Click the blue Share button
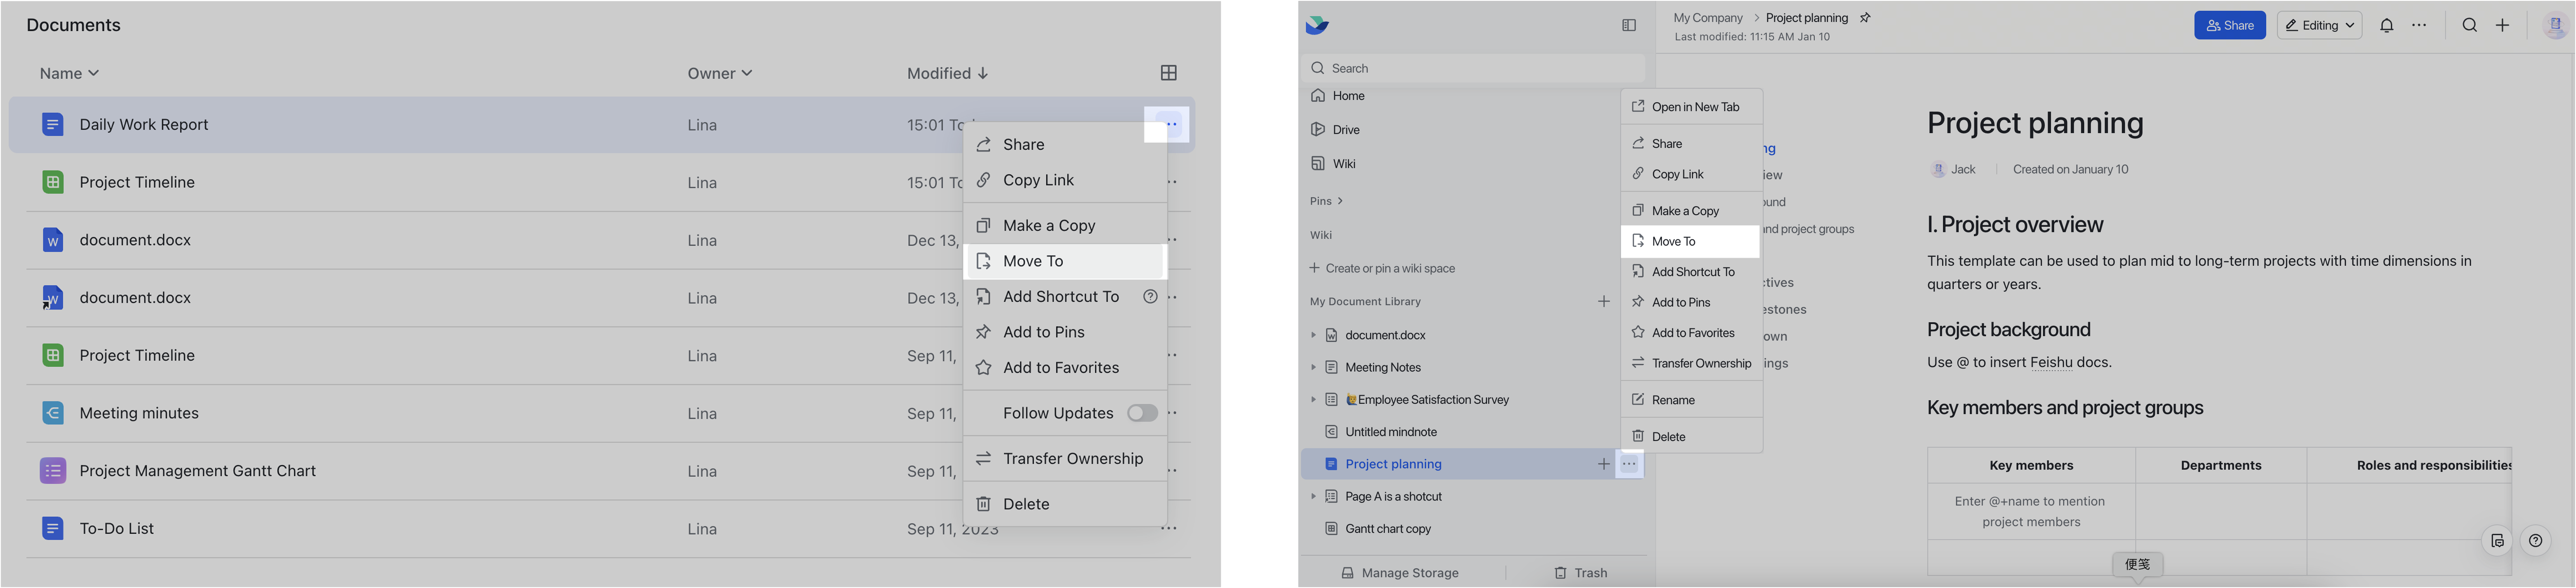The image size is (2576, 588). coord(2229,26)
